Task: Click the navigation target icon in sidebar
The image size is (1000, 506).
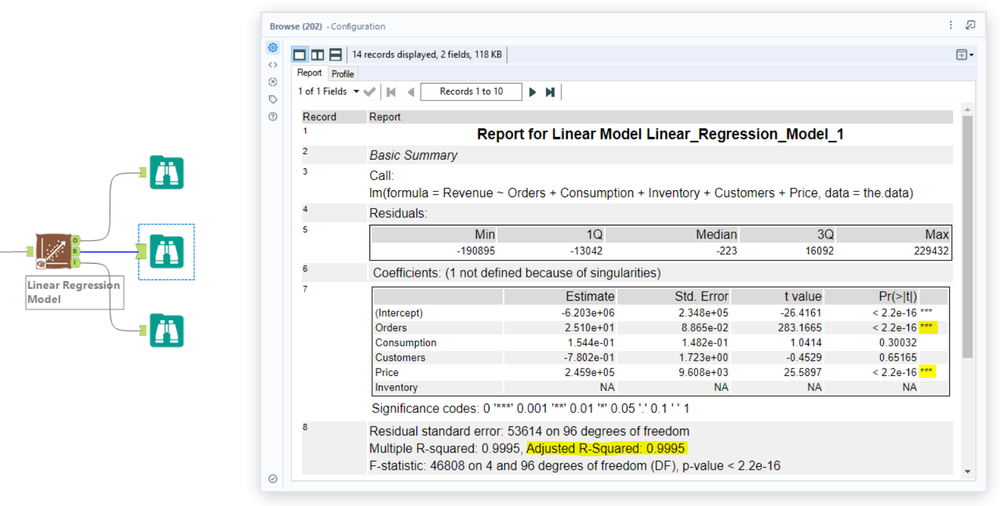Action: point(273,82)
